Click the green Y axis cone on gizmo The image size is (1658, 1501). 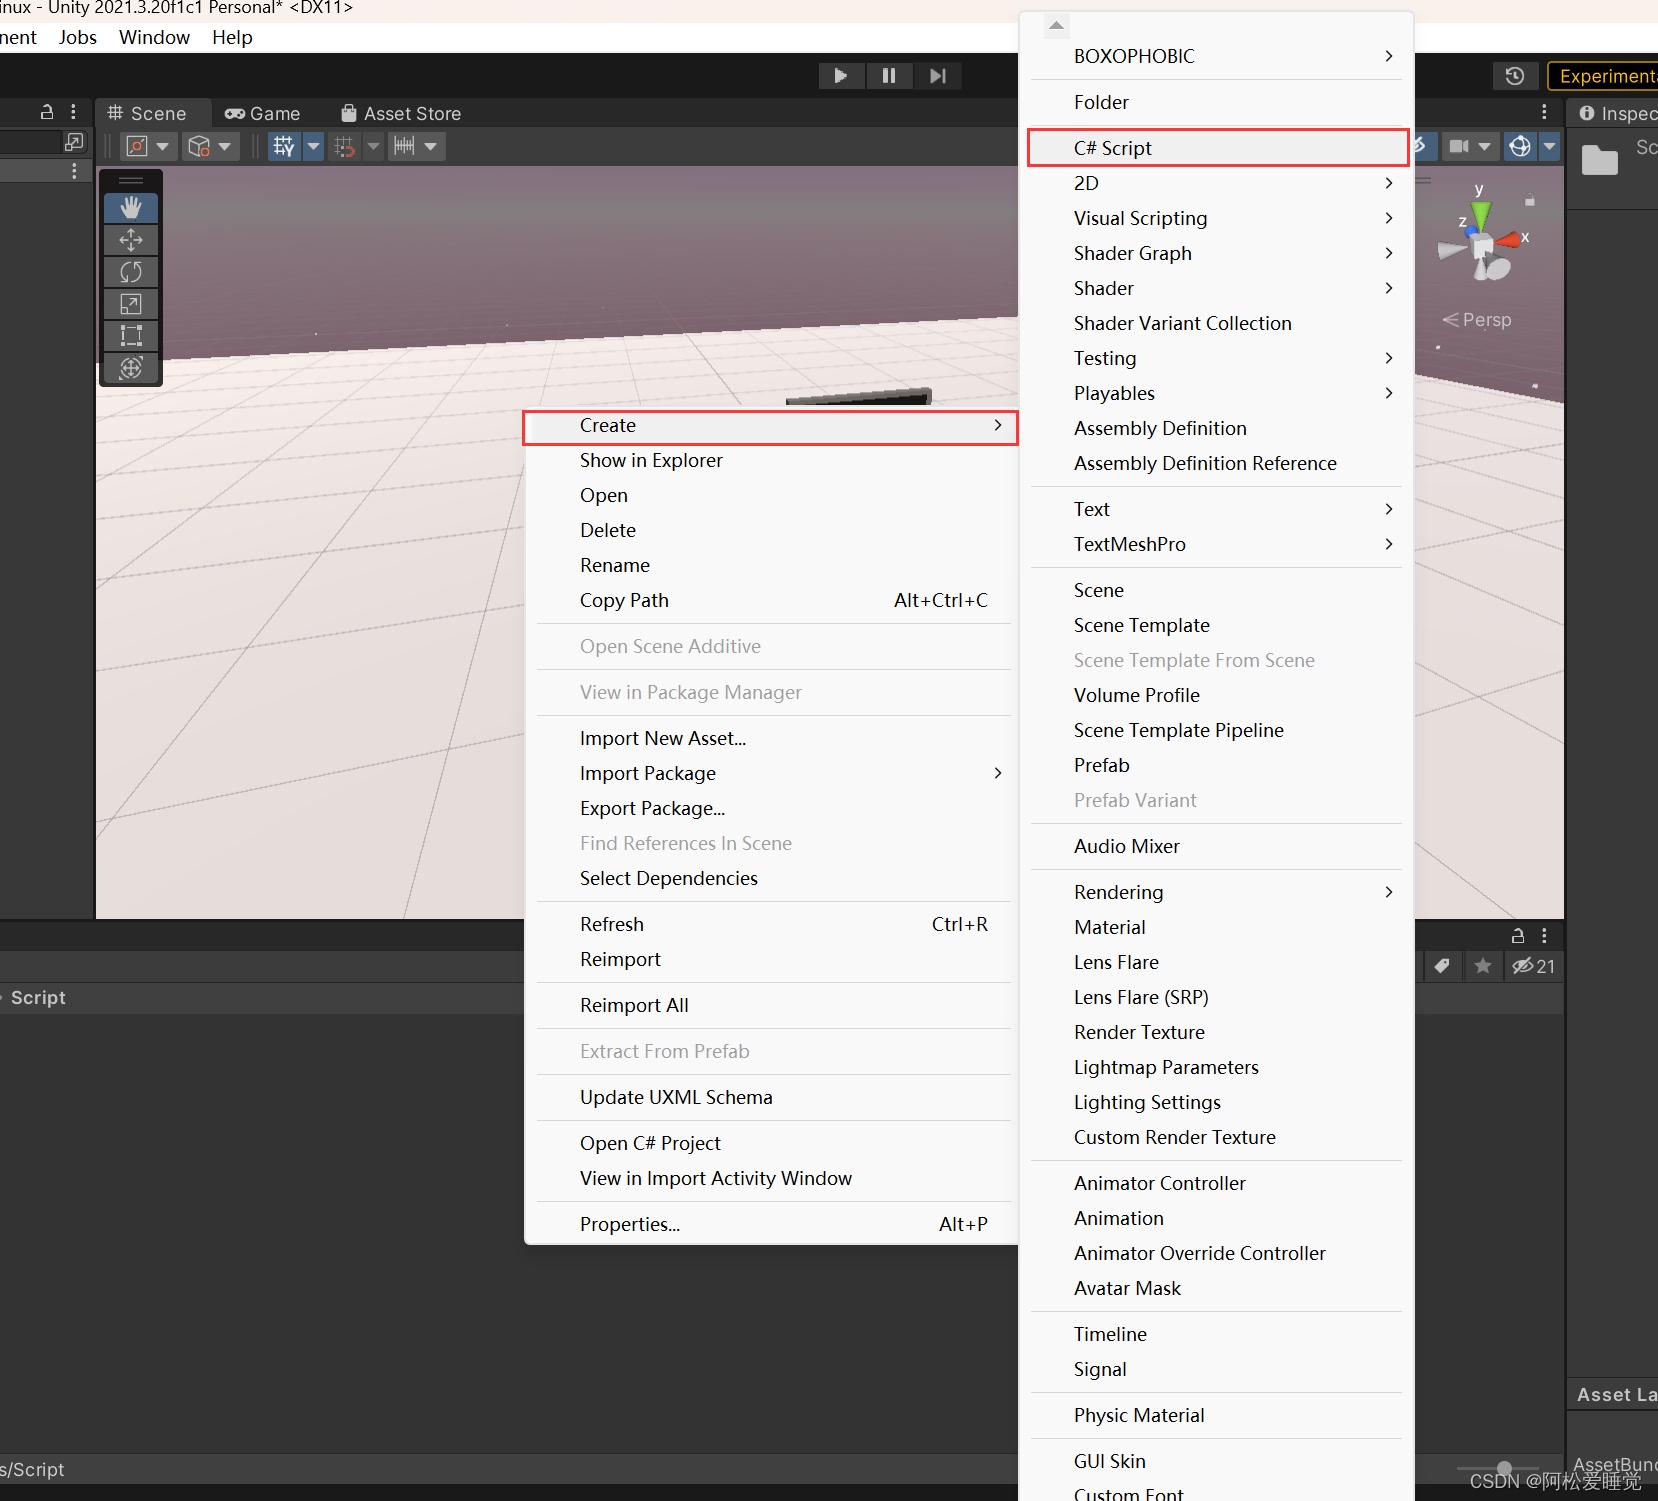(1481, 214)
